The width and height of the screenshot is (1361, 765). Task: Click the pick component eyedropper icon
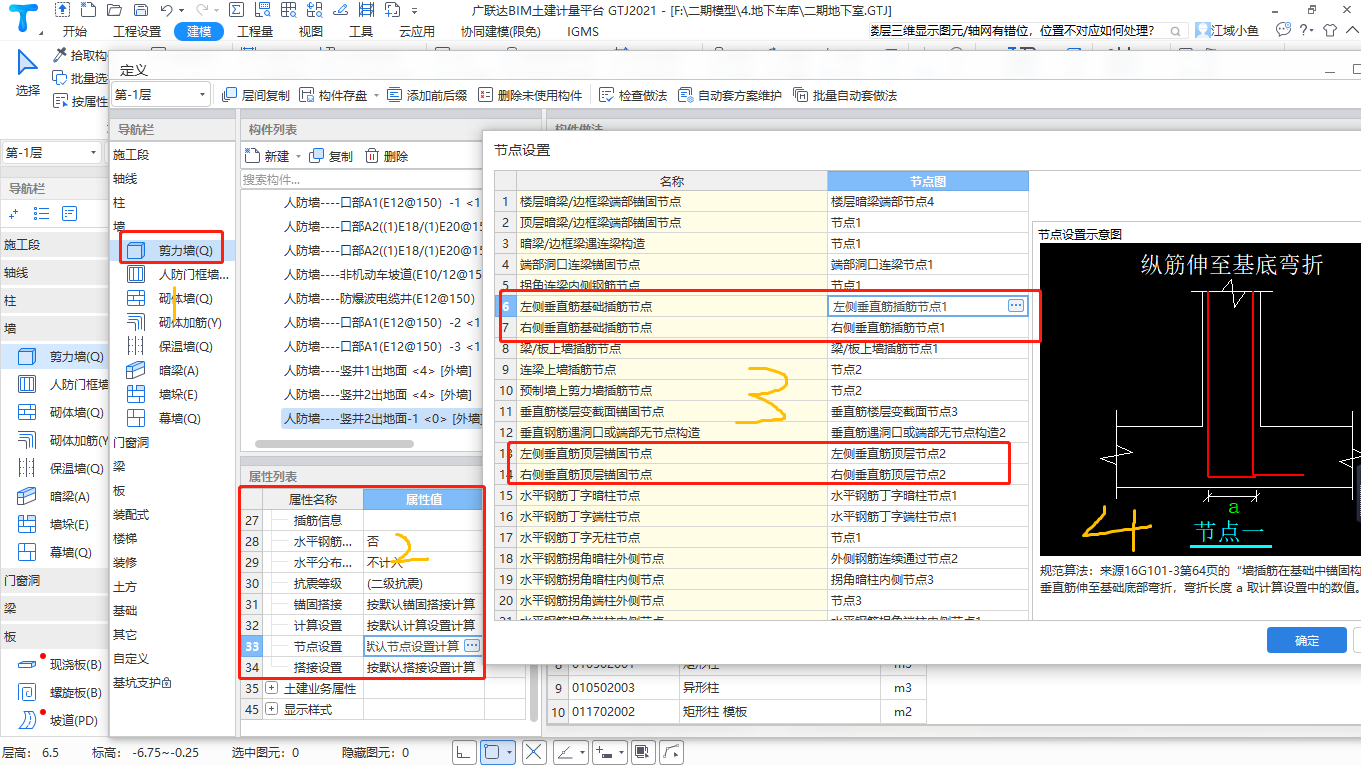click(x=60, y=55)
